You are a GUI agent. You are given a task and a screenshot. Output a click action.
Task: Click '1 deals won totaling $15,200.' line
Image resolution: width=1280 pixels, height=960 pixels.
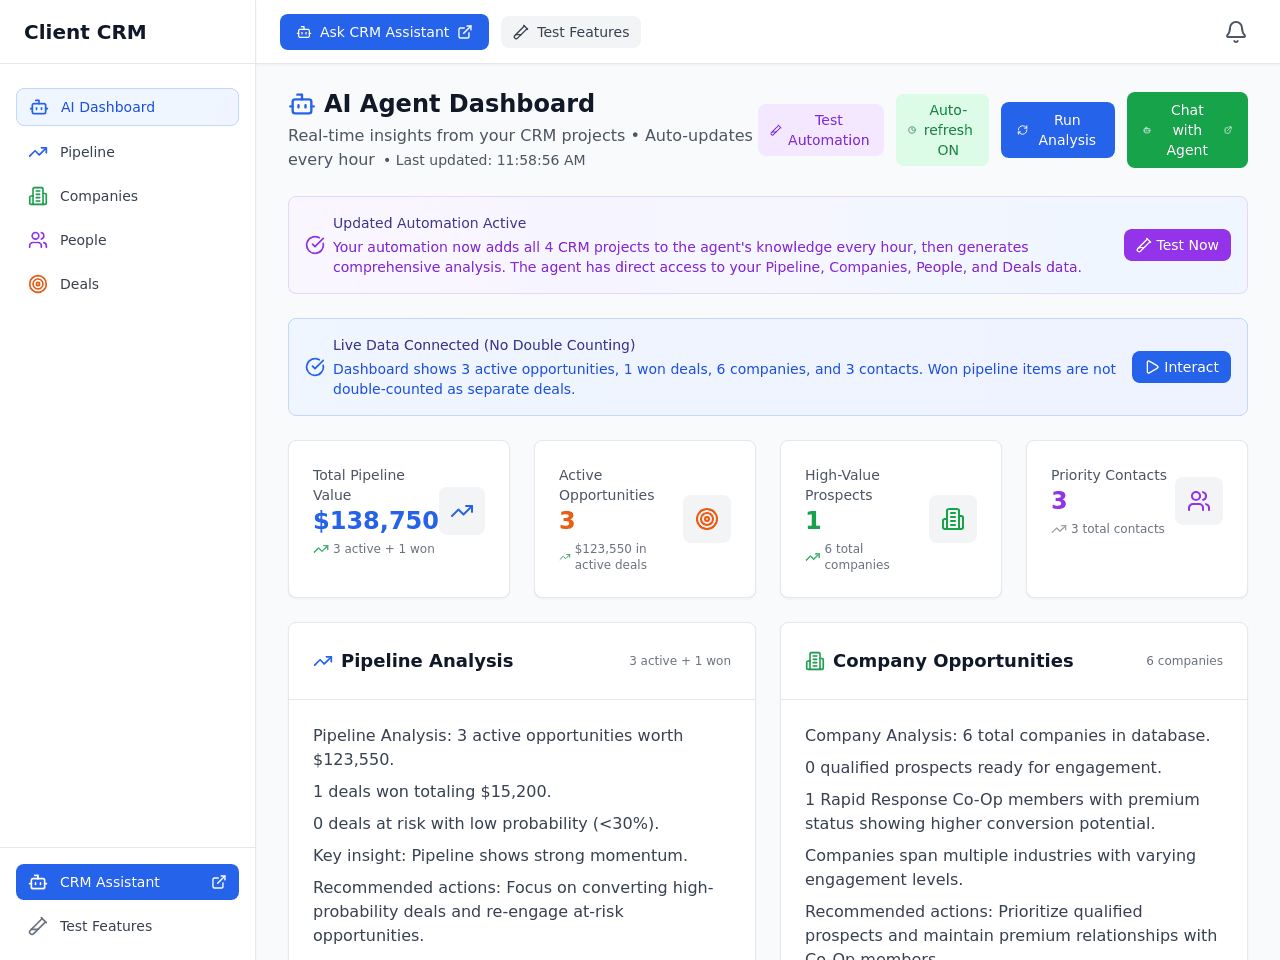click(x=432, y=791)
